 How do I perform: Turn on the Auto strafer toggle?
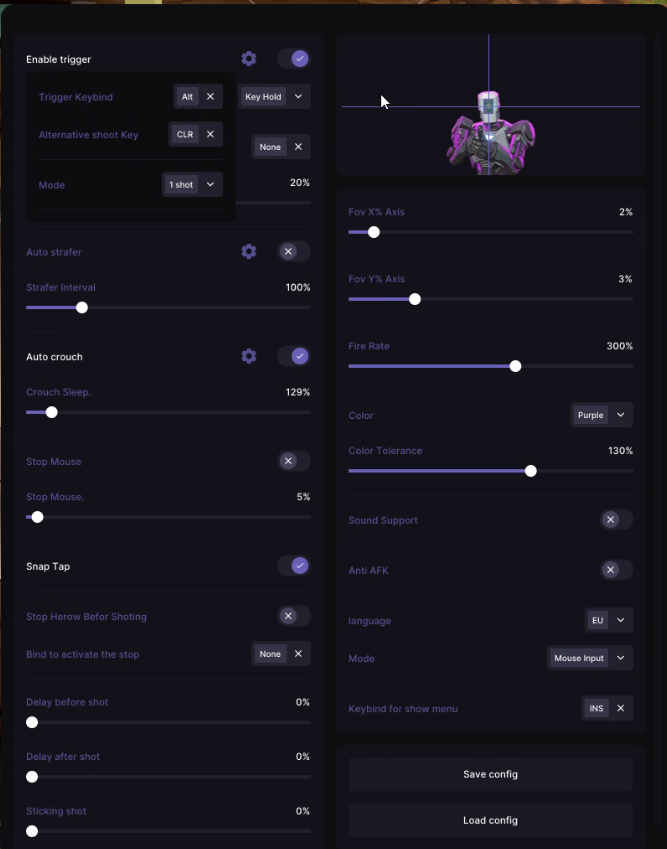[294, 251]
